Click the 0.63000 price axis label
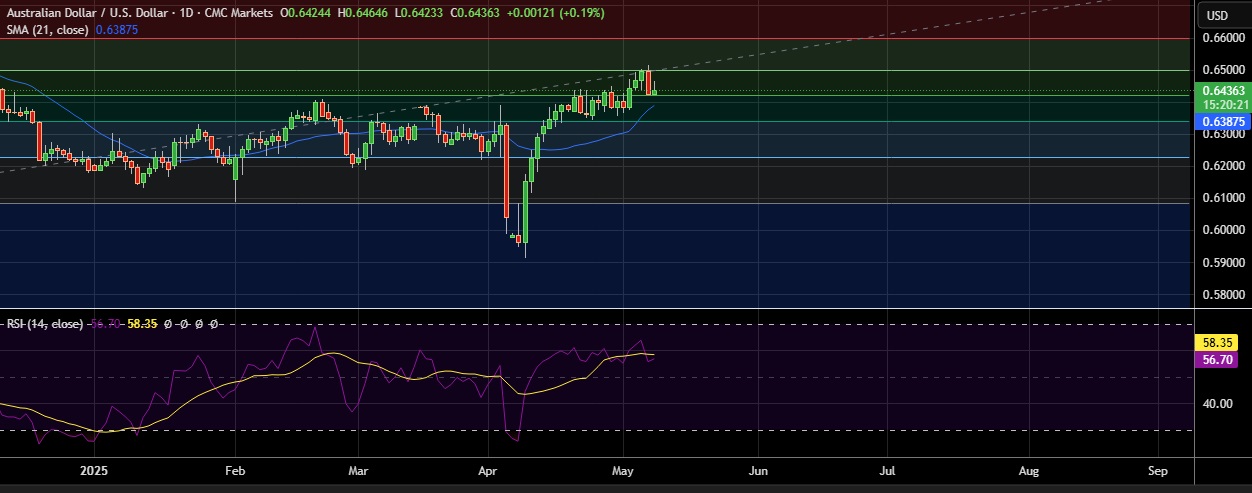 [x=1222, y=134]
